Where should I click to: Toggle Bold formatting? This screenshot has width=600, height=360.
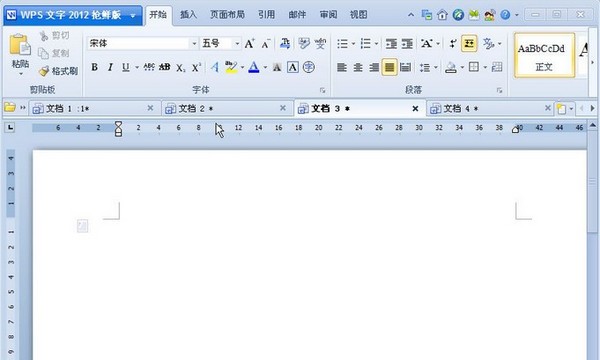(x=94, y=67)
